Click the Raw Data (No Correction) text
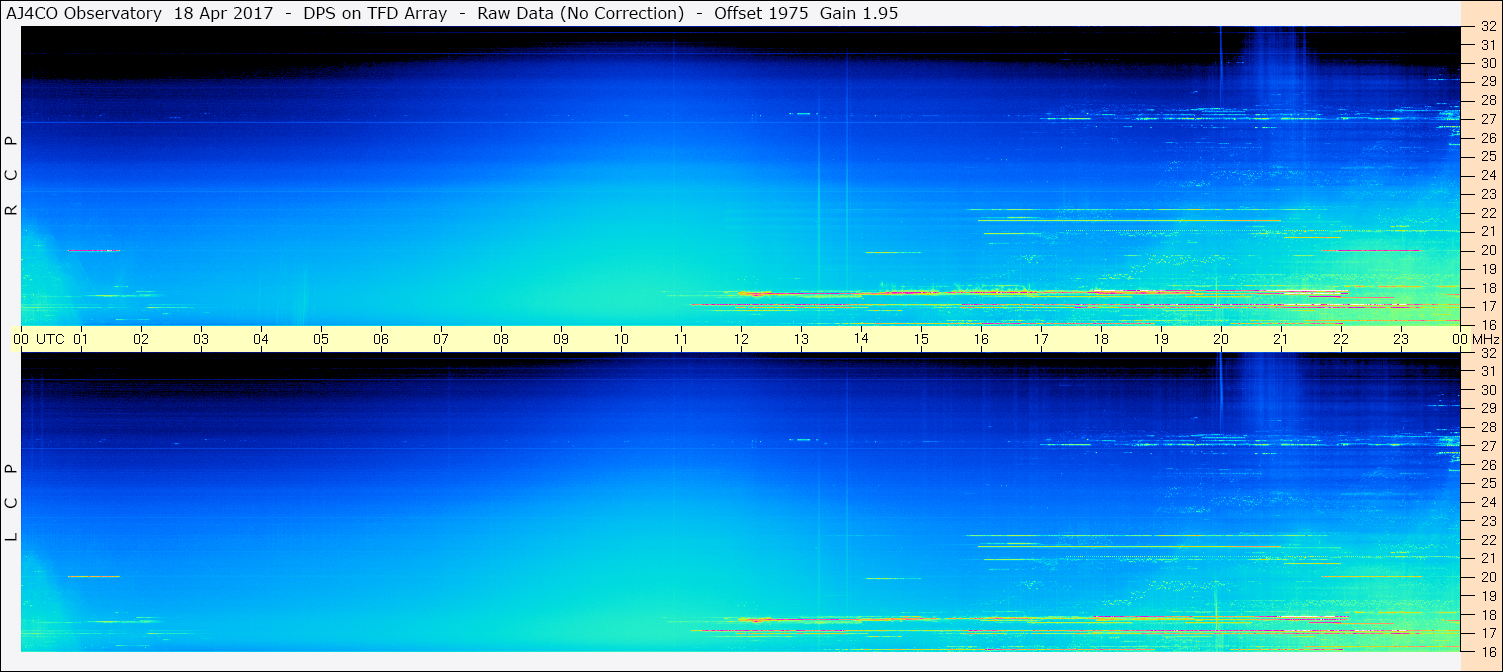Image resolution: width=1503 pixels, height=672 pixels. point(580,13)
